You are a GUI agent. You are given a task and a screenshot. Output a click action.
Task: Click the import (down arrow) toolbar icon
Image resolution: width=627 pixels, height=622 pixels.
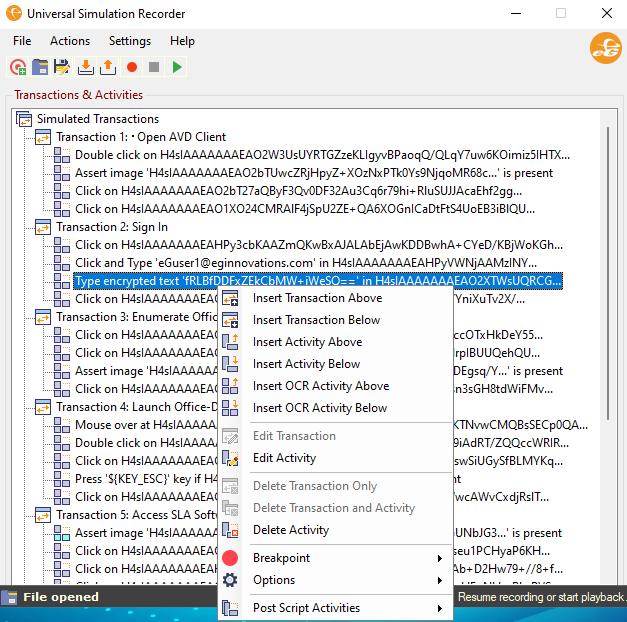85,67
